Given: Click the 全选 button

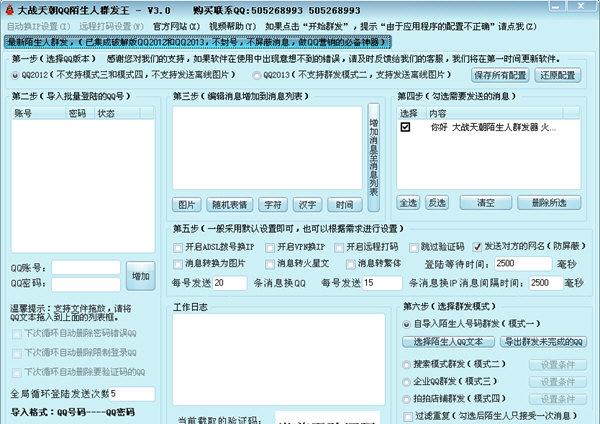Looking at the screenshot, I should (408, 203).
